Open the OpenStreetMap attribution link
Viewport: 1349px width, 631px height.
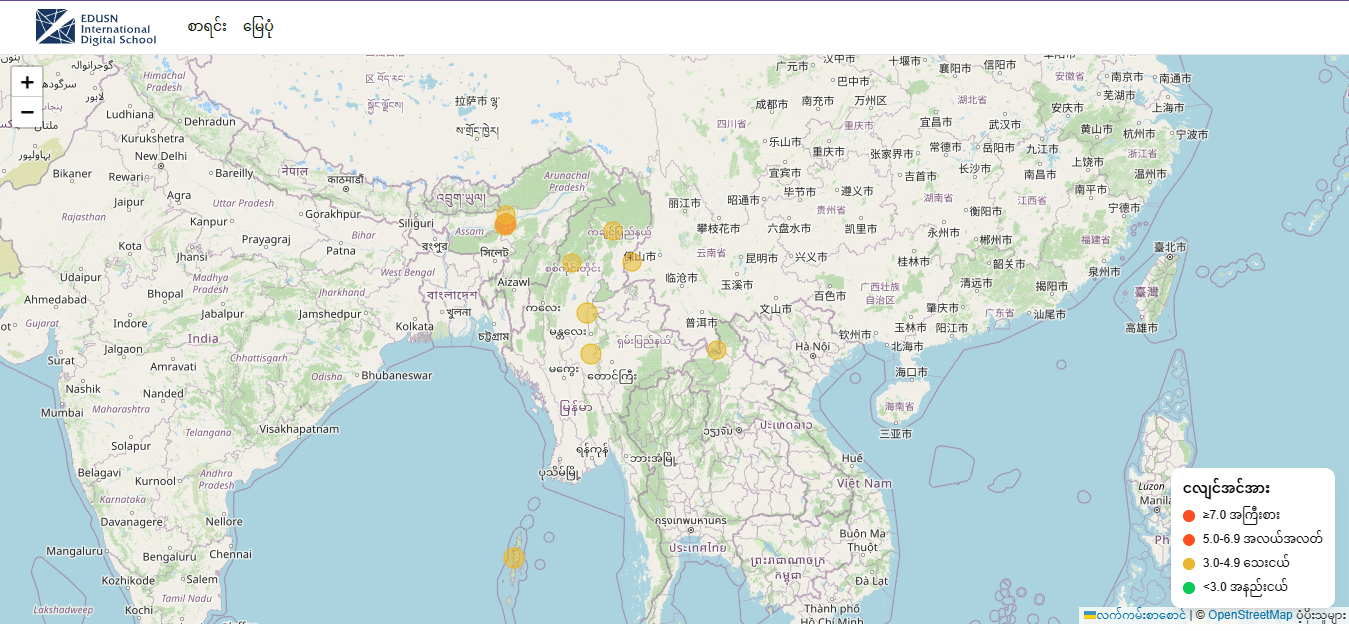(1250, 615)
